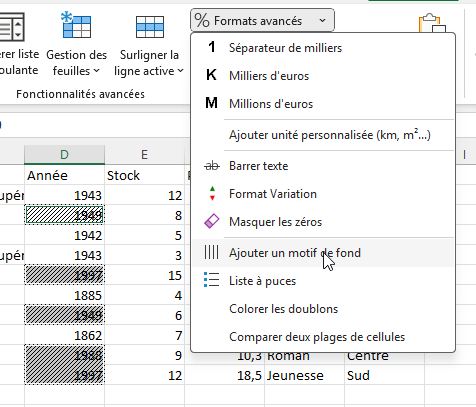476x407 pixels.
Task: Select Stock cell with value 3
Action: coord(144,255)
